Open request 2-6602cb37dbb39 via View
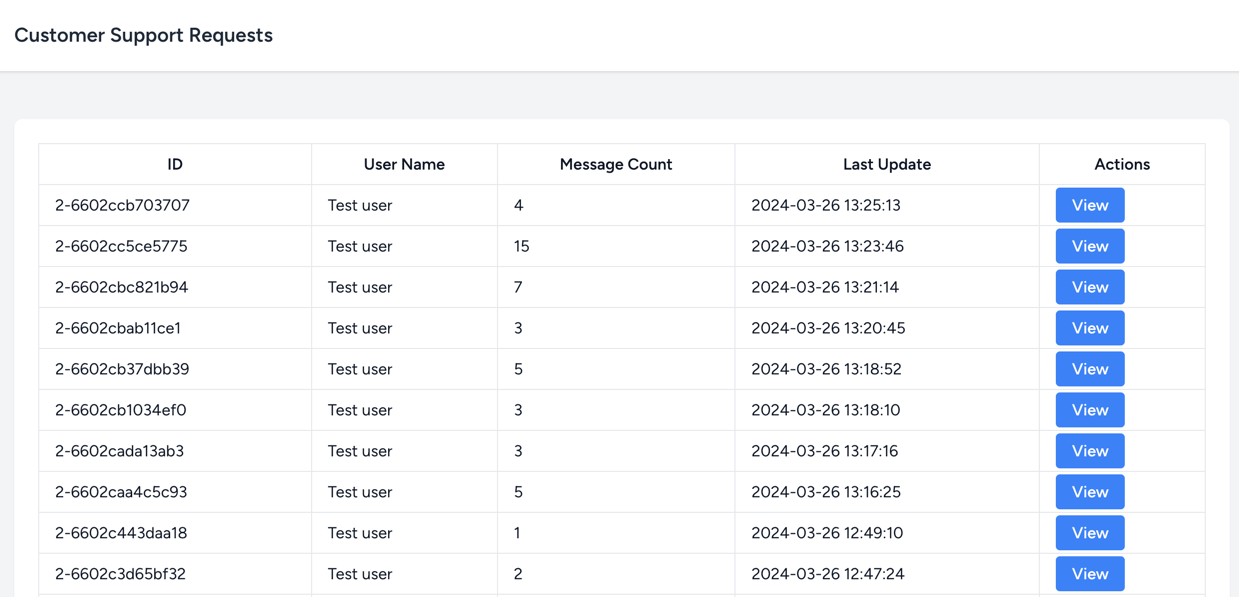The height and width of the screenshot is (597, 1239). coord(1090,369)
